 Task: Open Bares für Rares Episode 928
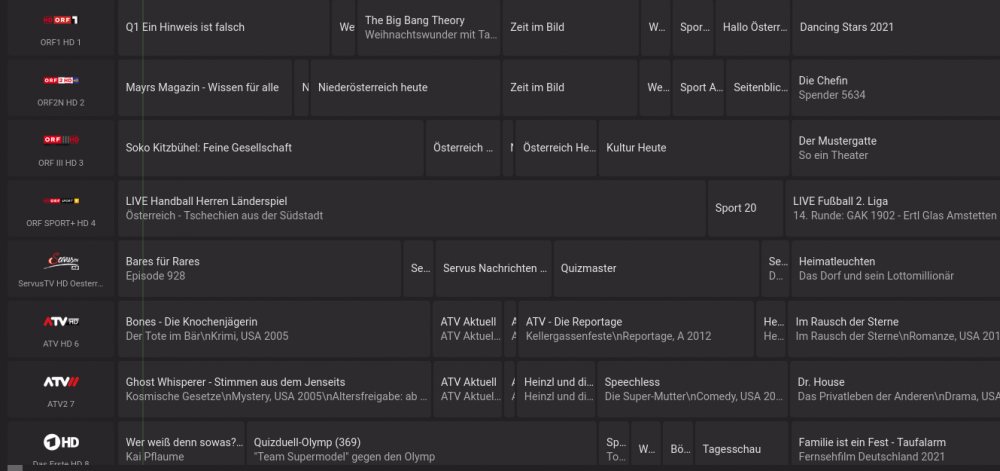tap(260, 268)
